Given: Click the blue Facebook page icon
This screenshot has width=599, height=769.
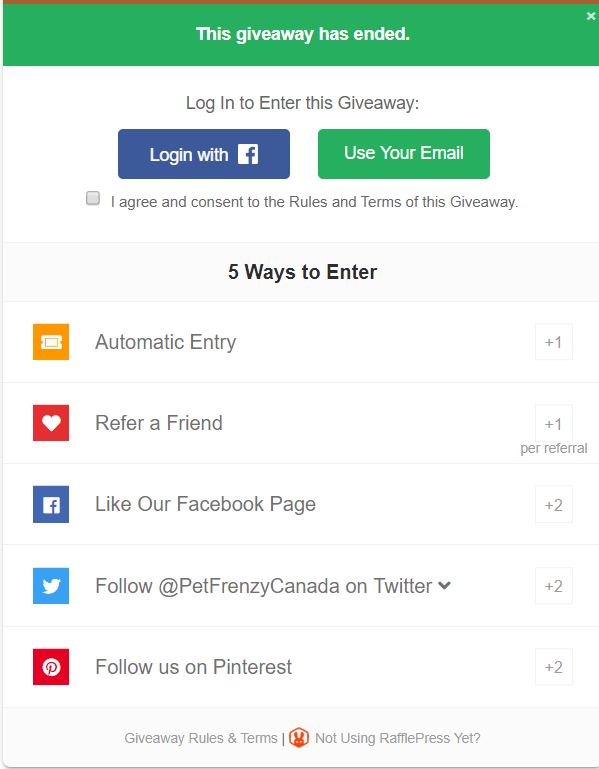Looking at the screenshot, I should [x=51, y=504].
